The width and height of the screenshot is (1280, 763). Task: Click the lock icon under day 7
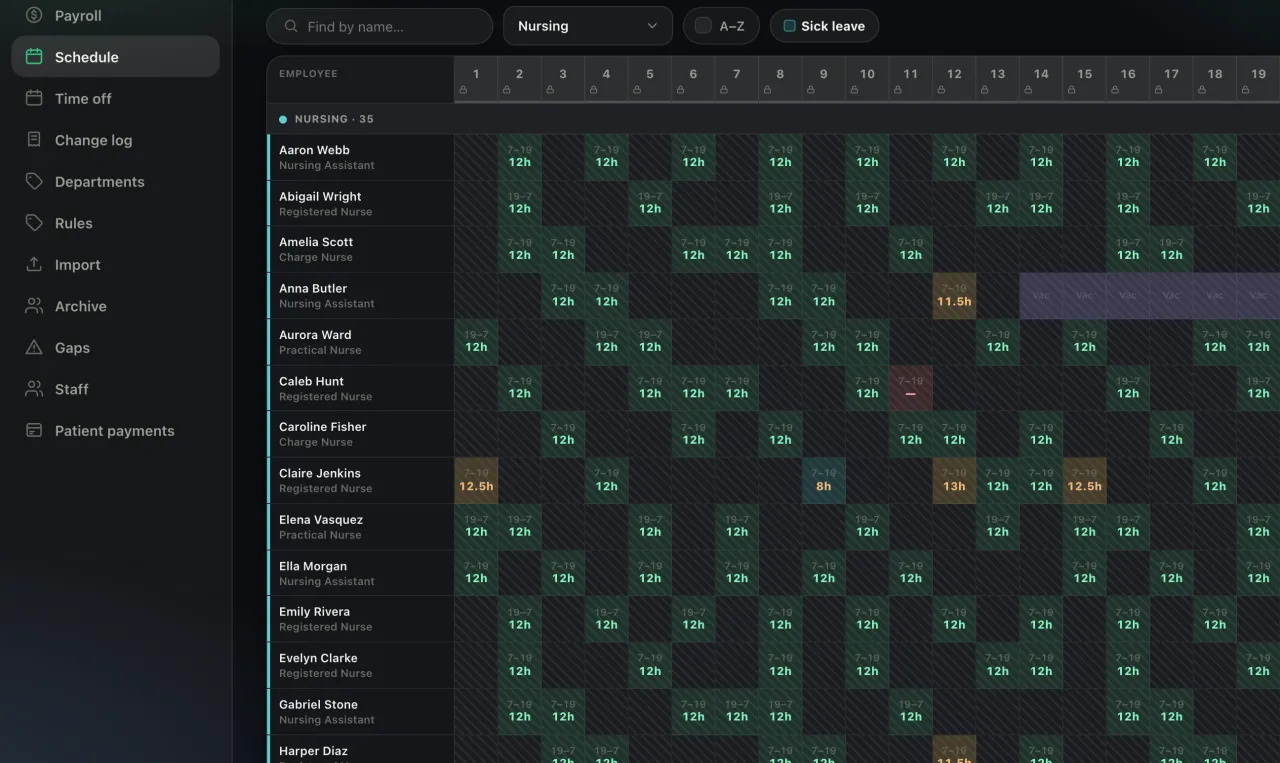(x=724, y=90)
